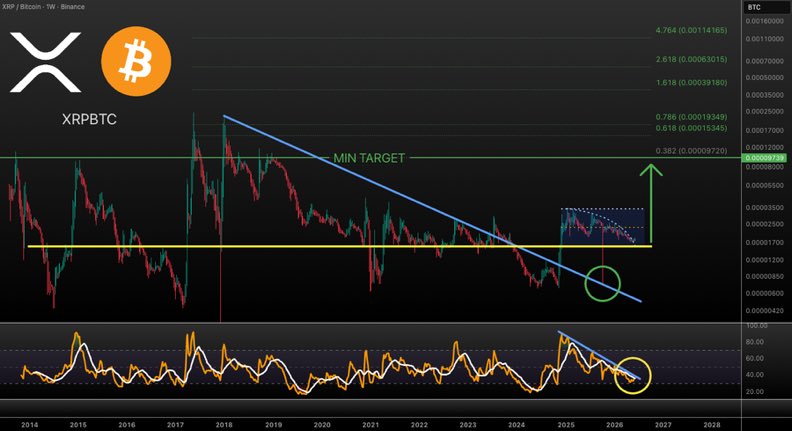Viewport: 792px width, 431px height.
Task: Click the orange Bitcoin logo
Action: point(136,62)
